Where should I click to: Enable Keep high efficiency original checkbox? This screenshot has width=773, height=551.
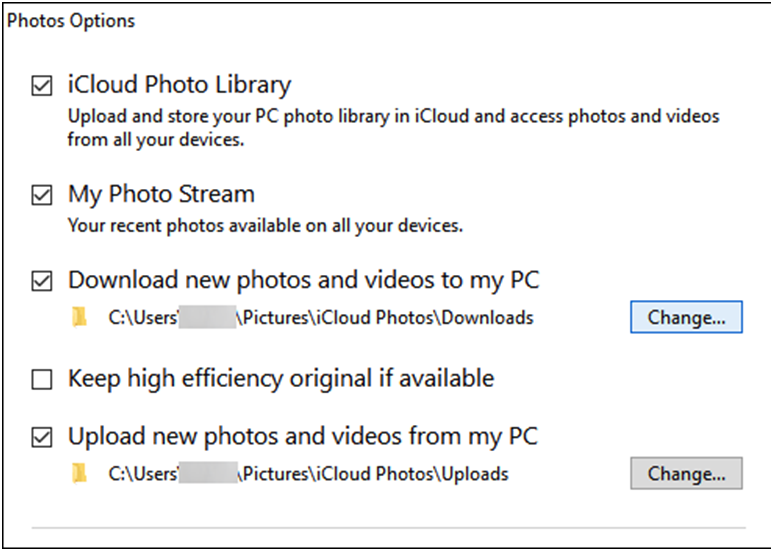click(42, 379)
